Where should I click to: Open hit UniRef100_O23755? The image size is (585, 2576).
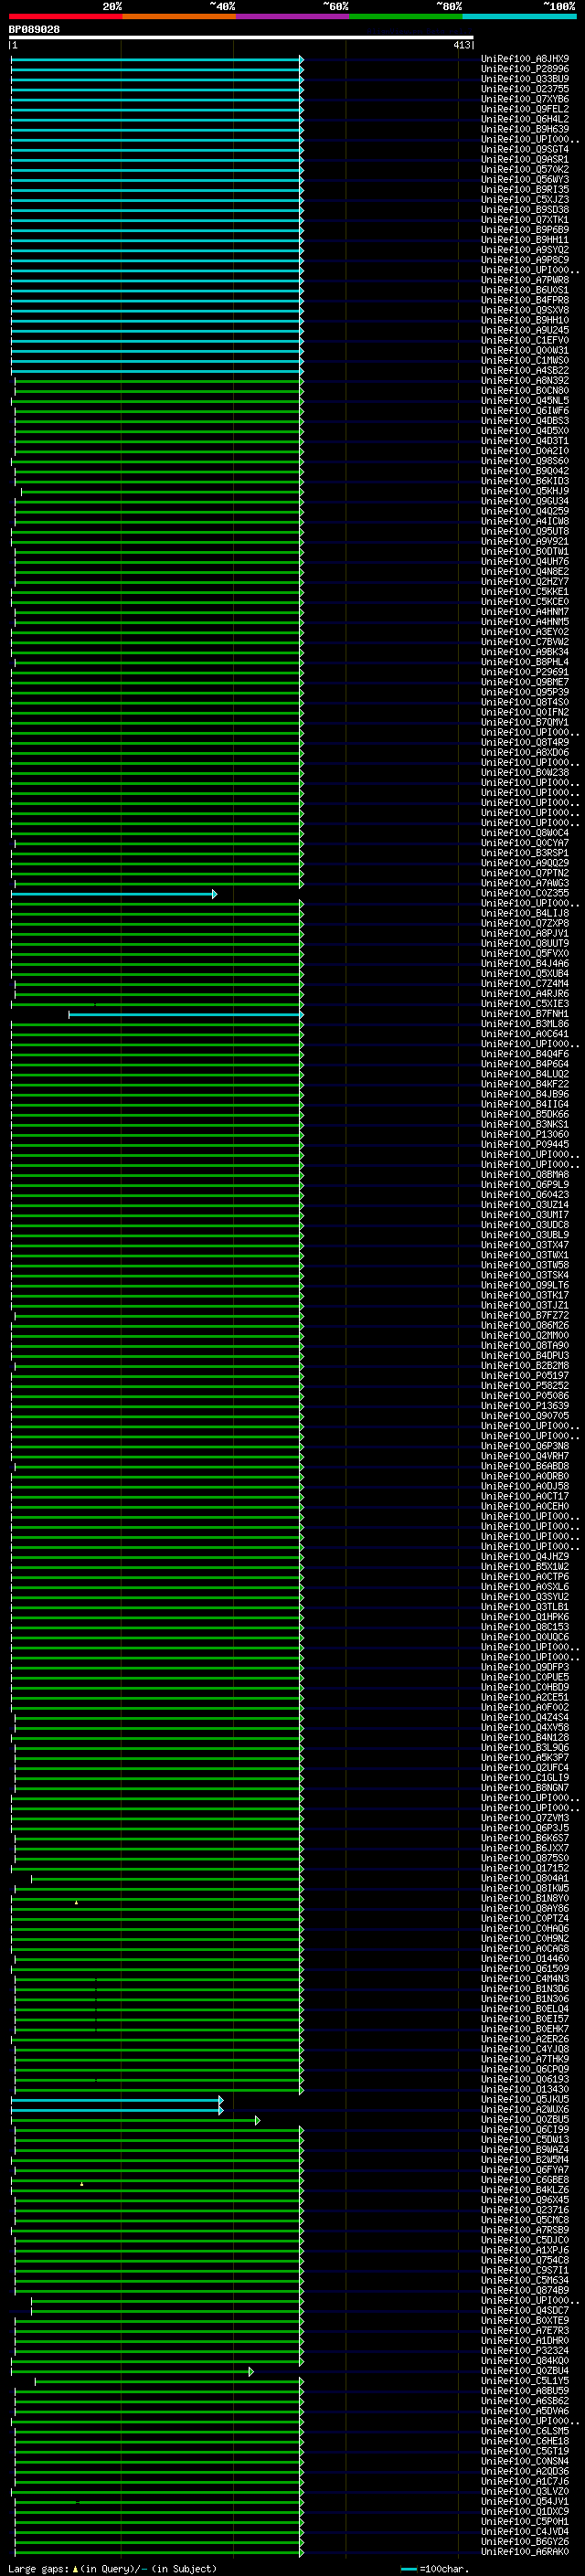525,89
